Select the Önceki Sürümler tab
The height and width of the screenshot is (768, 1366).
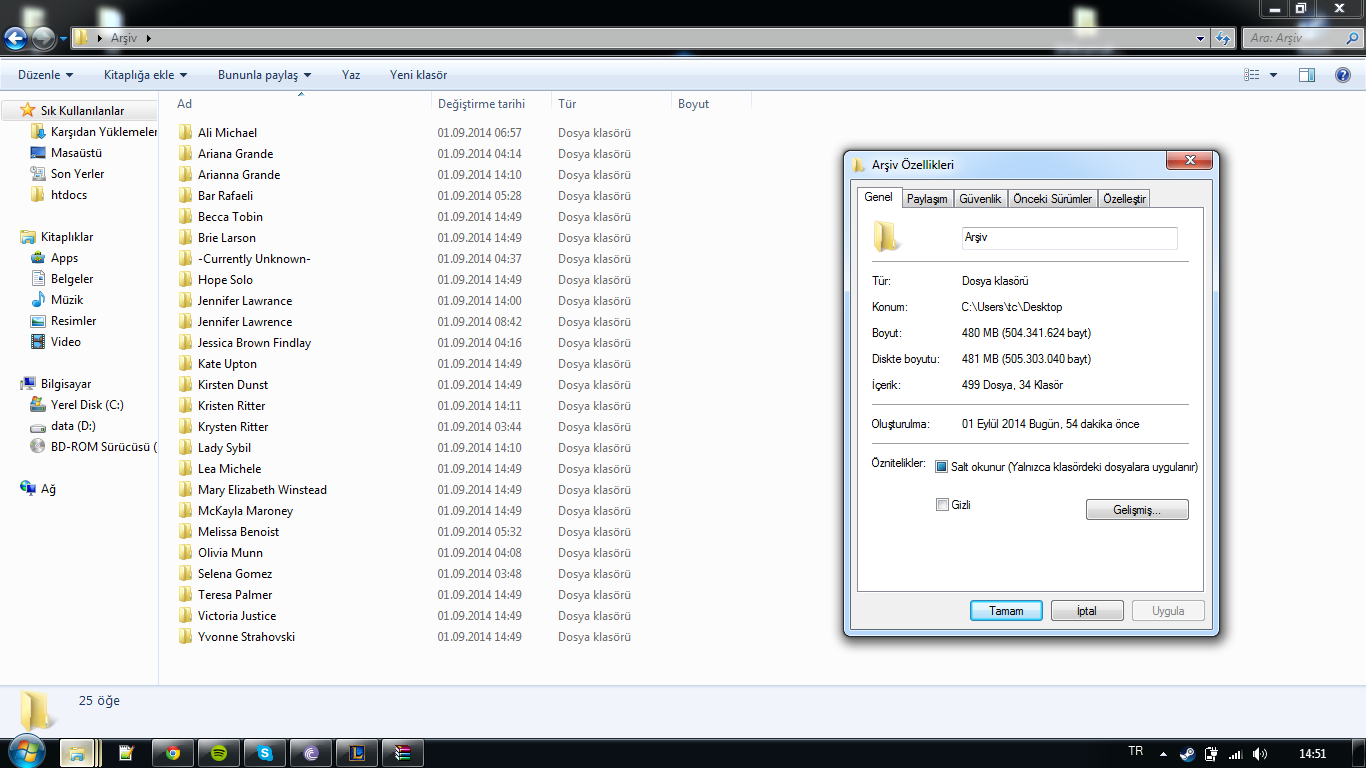(1052, 199)
